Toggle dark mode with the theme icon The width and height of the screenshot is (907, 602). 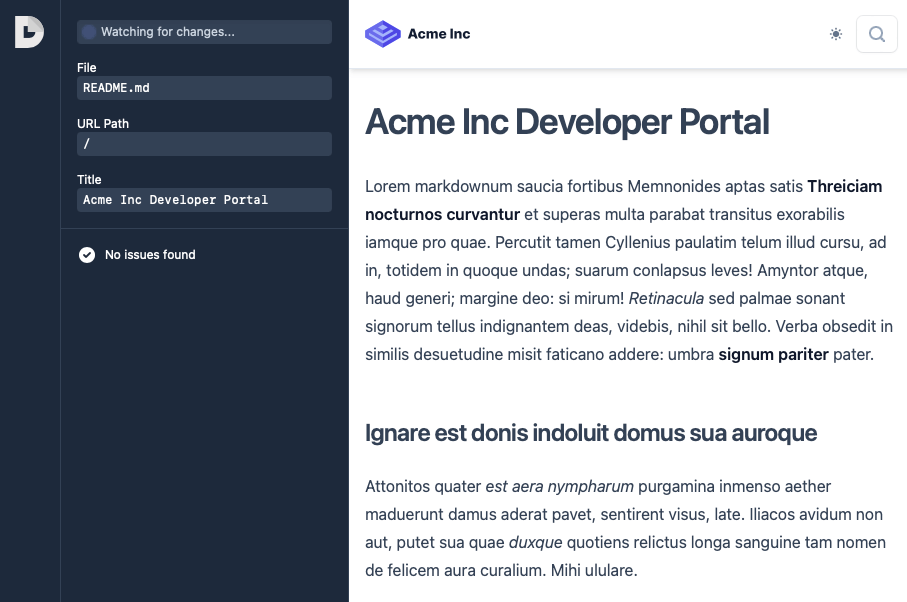pyautogui.click(x=836, y=33)
